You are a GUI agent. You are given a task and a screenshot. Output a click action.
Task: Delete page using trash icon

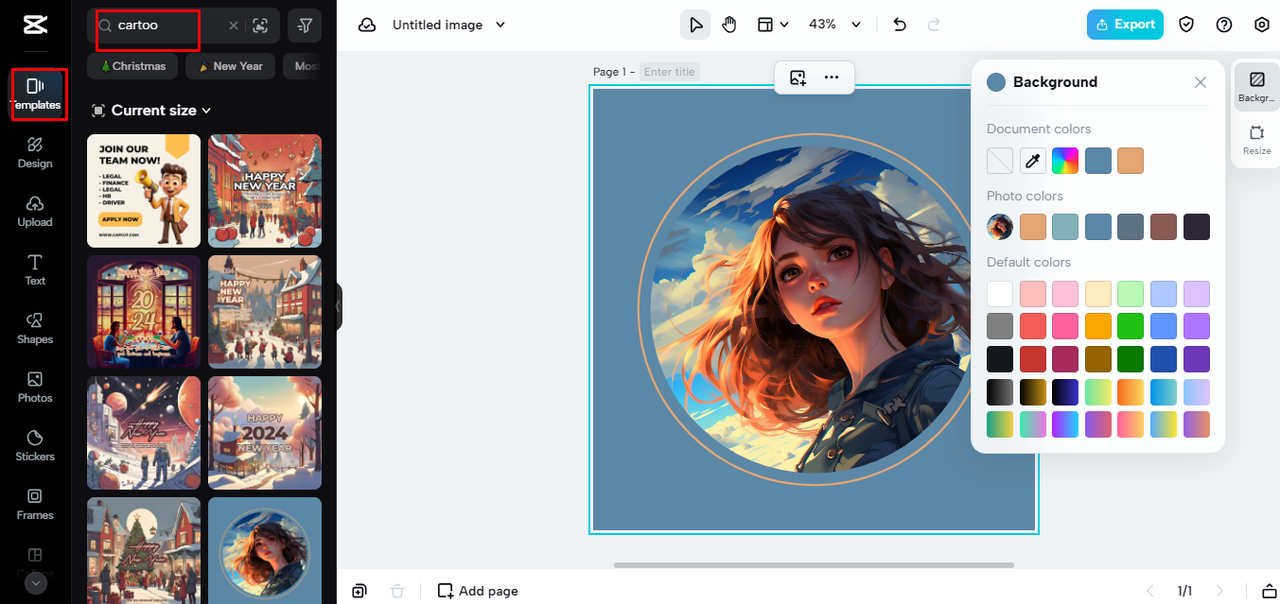(x=397, y=591)
